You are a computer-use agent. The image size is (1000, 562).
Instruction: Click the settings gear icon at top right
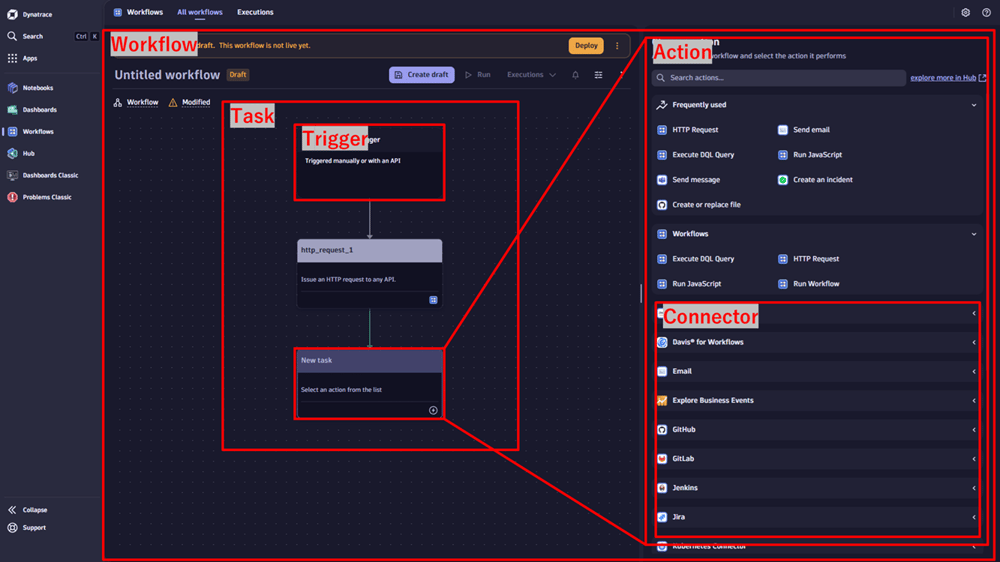point(965,13)
